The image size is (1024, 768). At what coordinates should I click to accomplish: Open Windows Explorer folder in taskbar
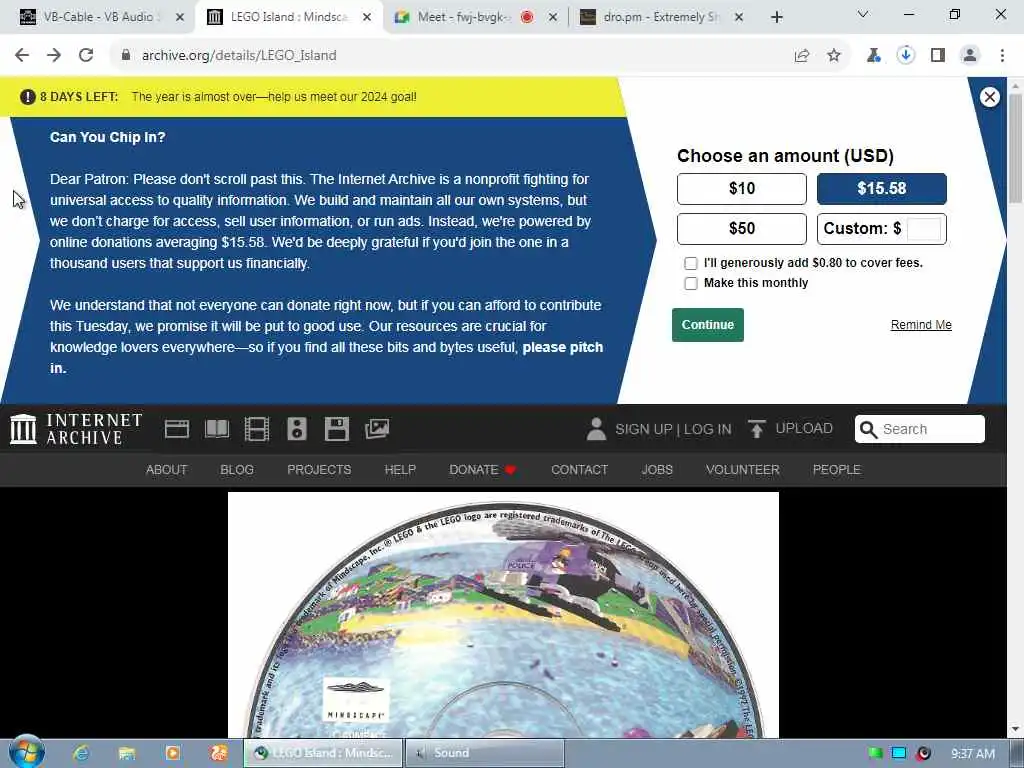pyautogui.click(x=127, y=753)
